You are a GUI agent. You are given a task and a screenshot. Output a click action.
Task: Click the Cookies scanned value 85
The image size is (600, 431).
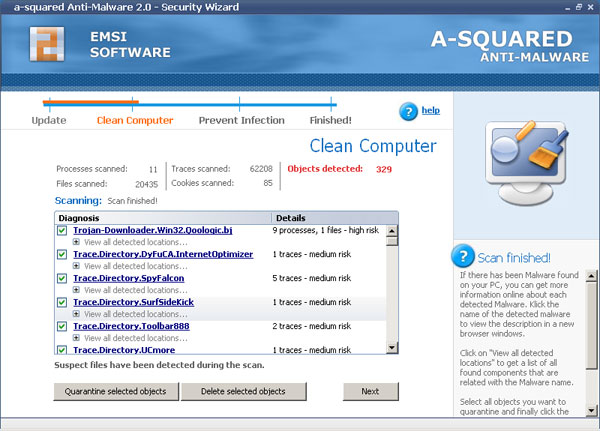pos(268,183)
